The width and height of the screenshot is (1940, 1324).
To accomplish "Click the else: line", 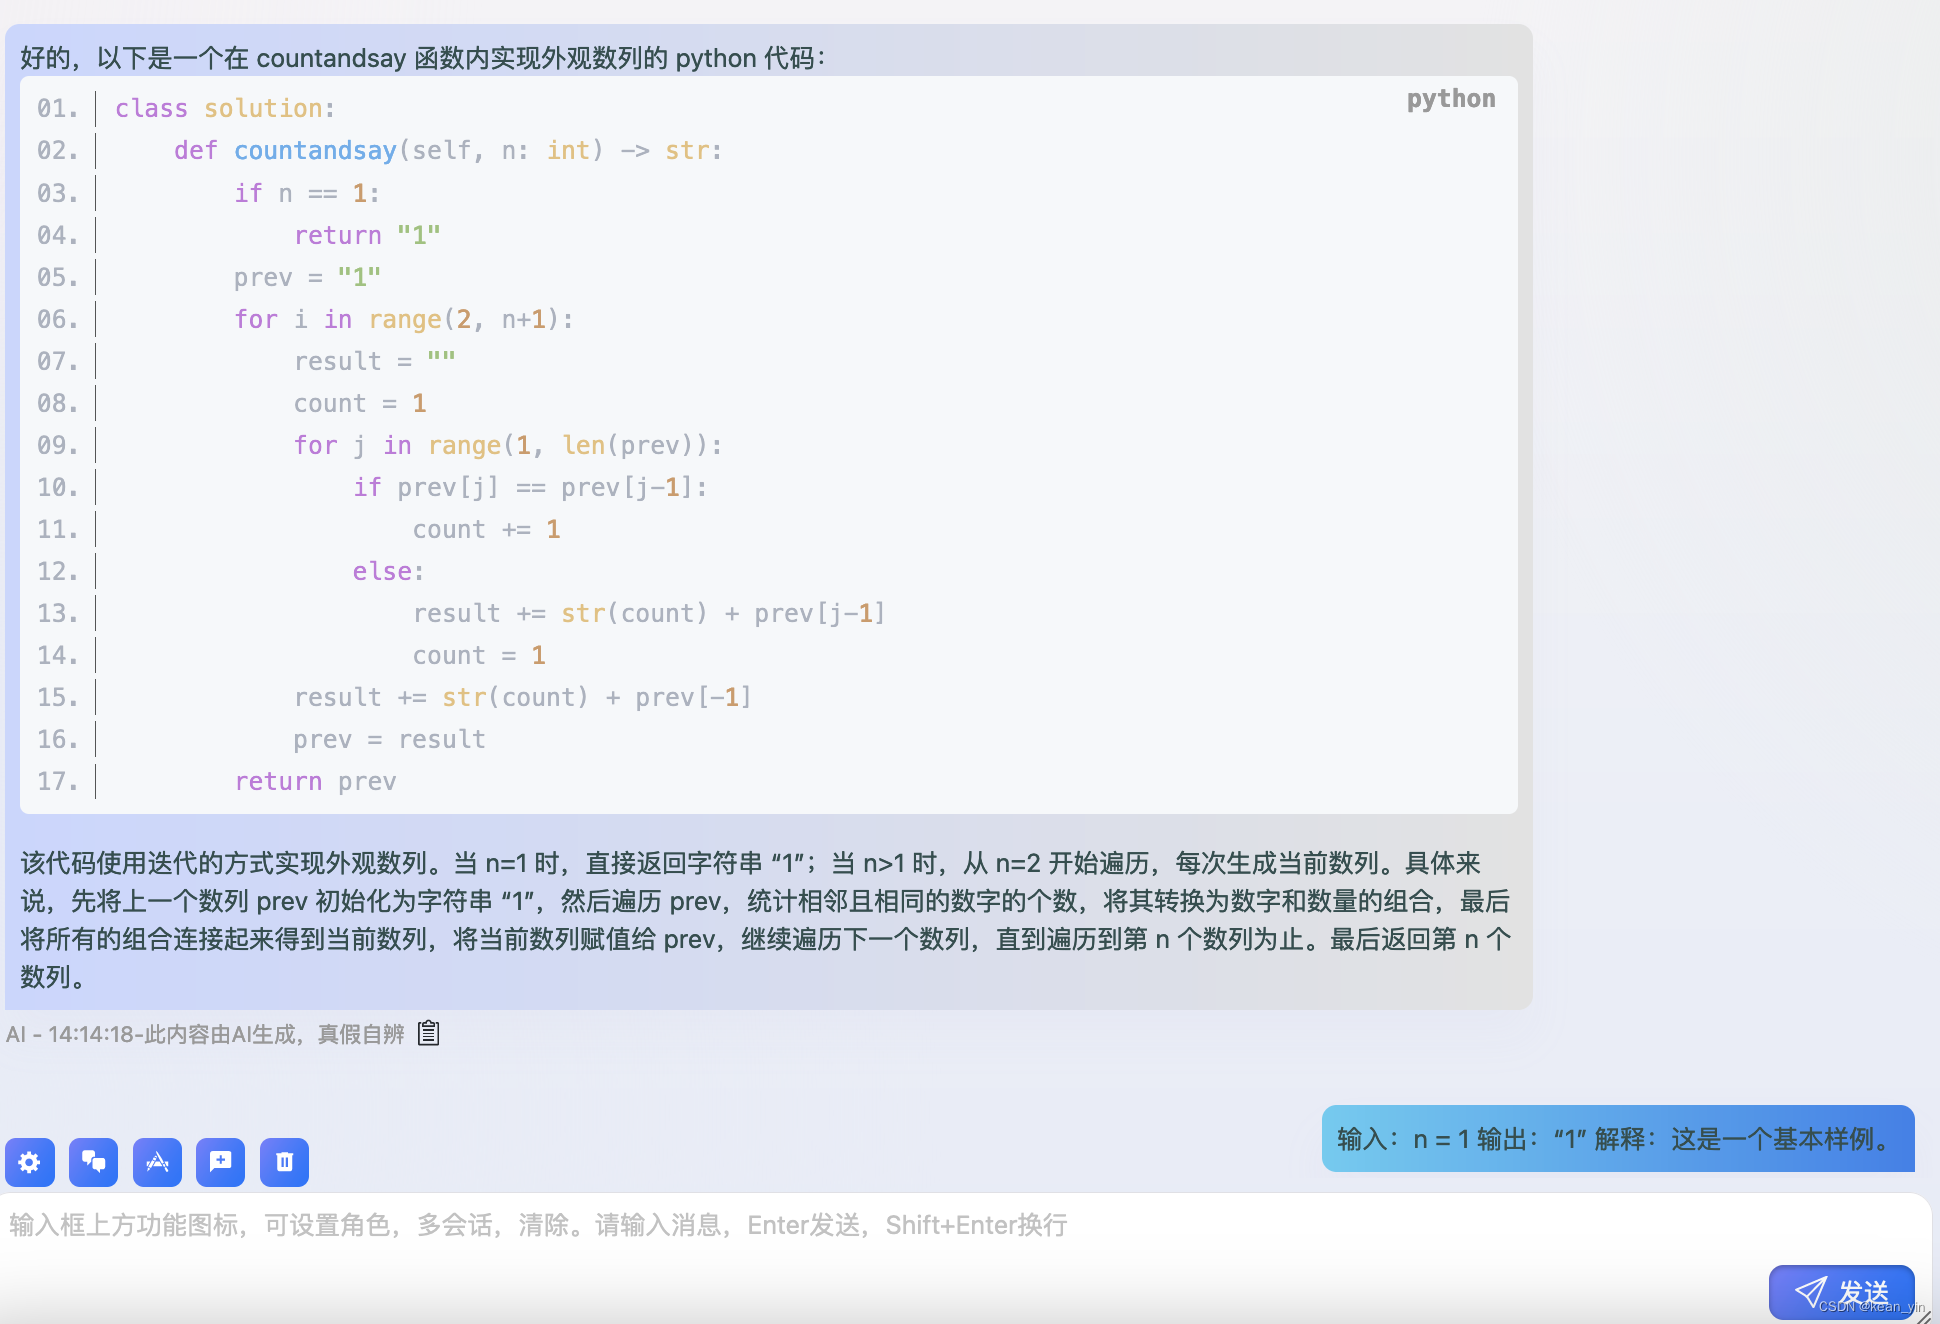I will pyautogui.click(x=389, y=571).
